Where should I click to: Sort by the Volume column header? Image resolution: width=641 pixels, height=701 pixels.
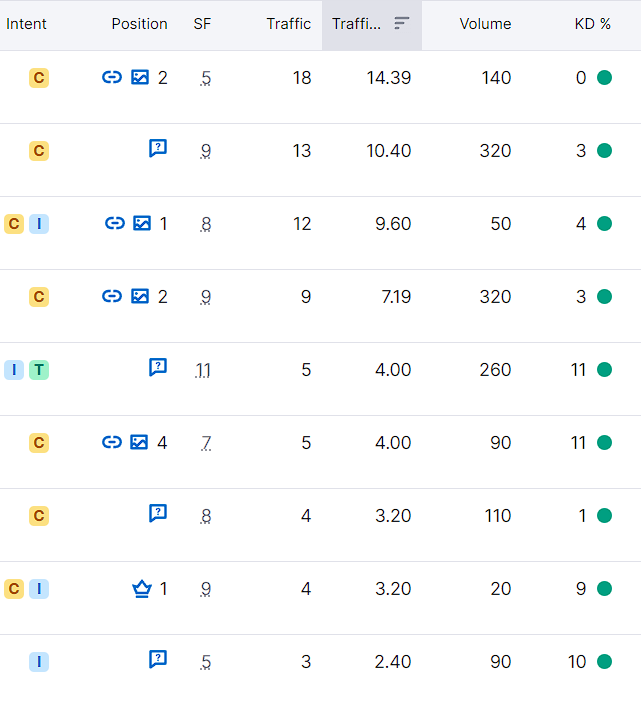pos(485,24)
